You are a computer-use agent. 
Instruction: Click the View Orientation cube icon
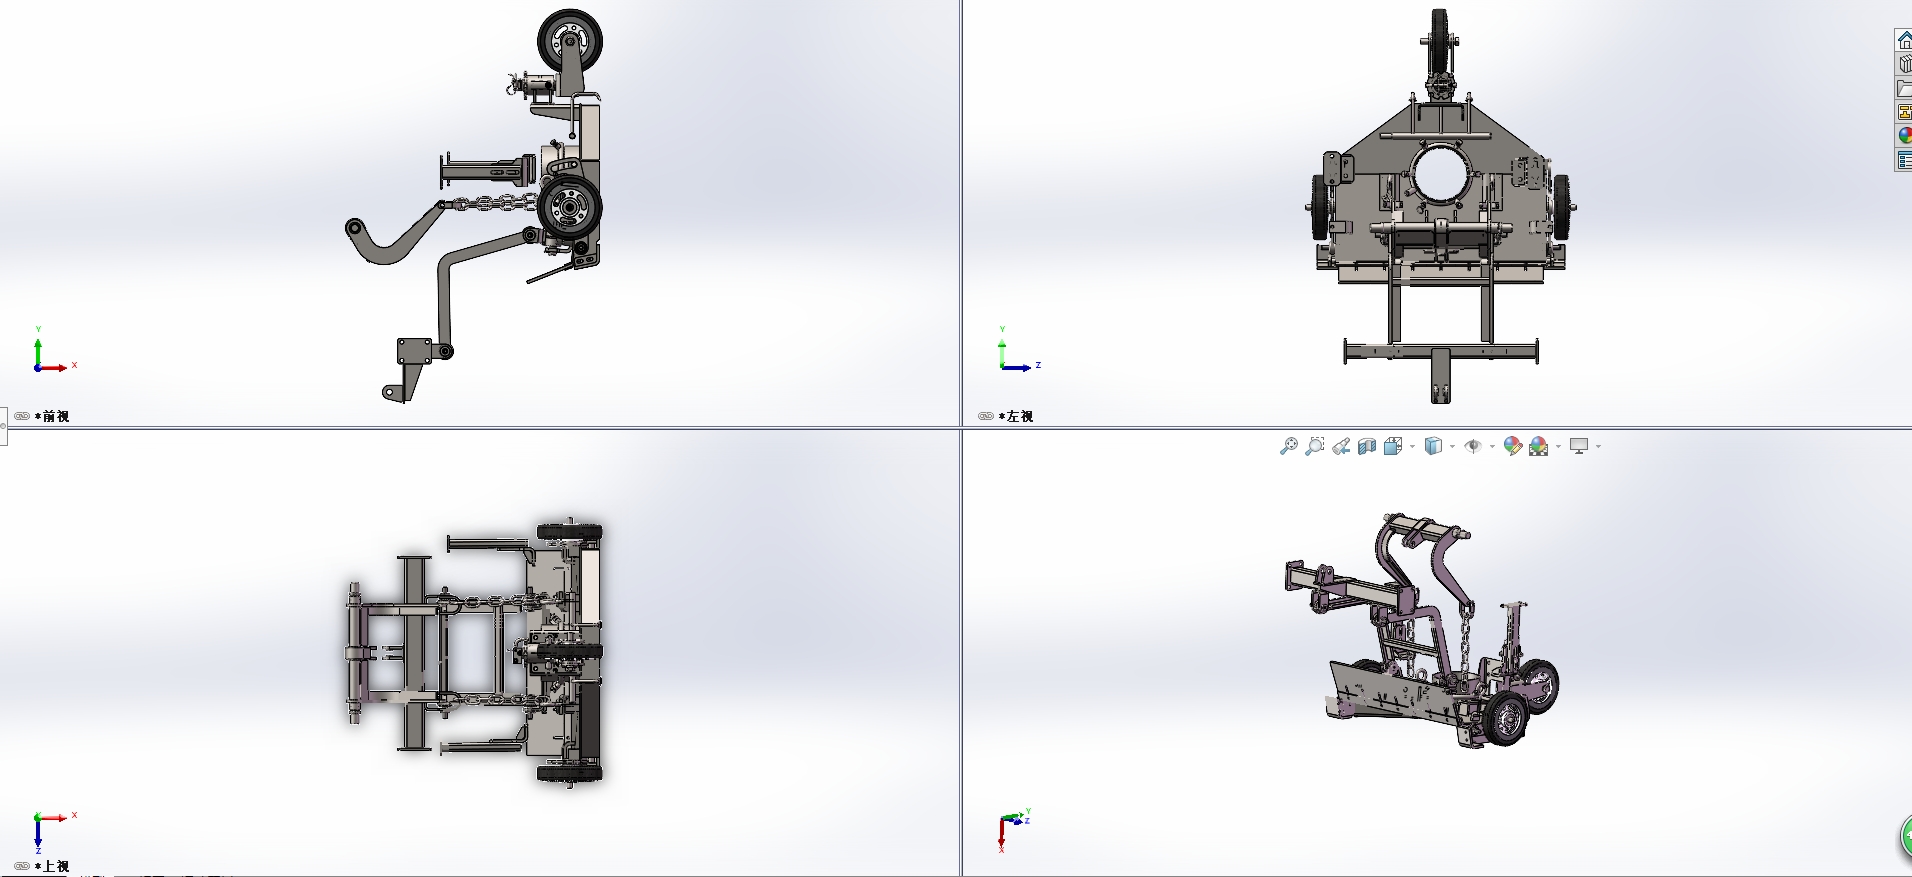[x=1393, y=446]
